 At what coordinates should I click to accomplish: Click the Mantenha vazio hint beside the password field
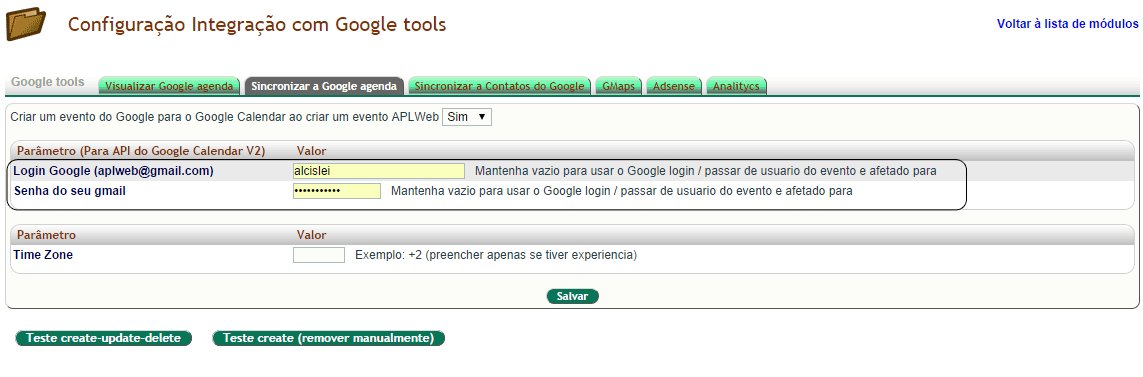pyautogui.click(x=622, y=192)
